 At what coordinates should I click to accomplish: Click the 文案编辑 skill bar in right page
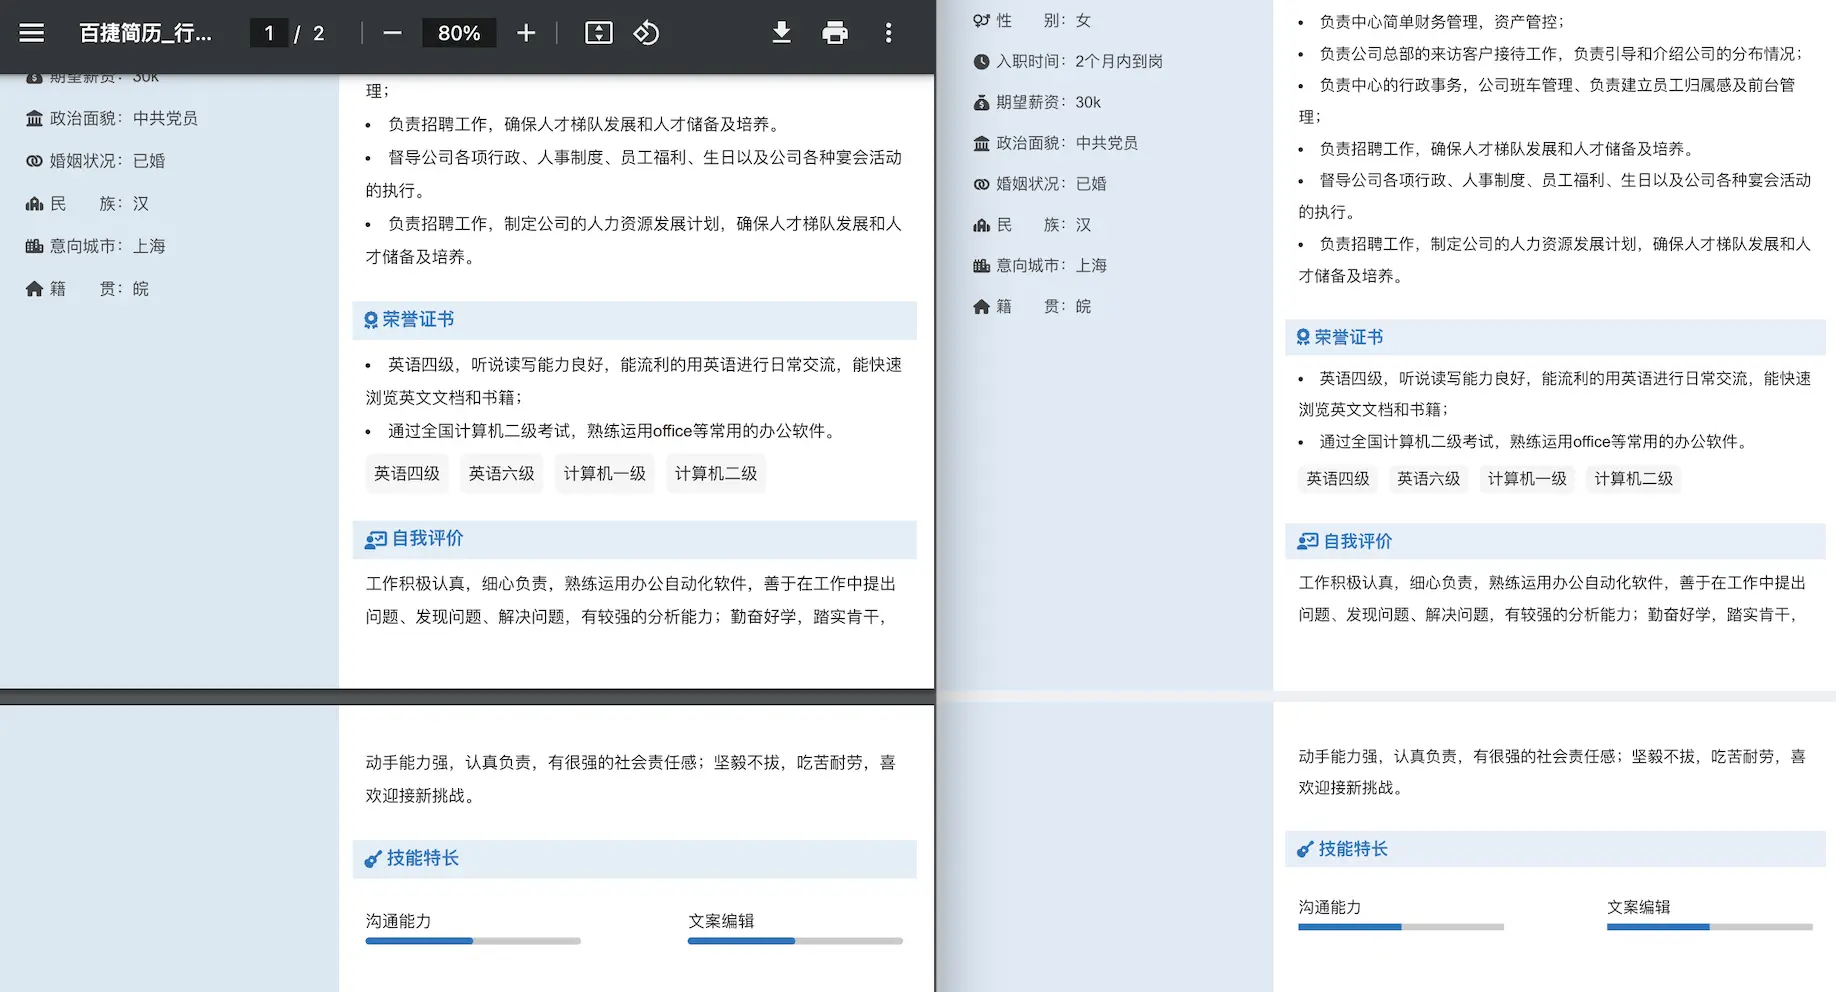pyautogui.click(x=1710, y=927)
